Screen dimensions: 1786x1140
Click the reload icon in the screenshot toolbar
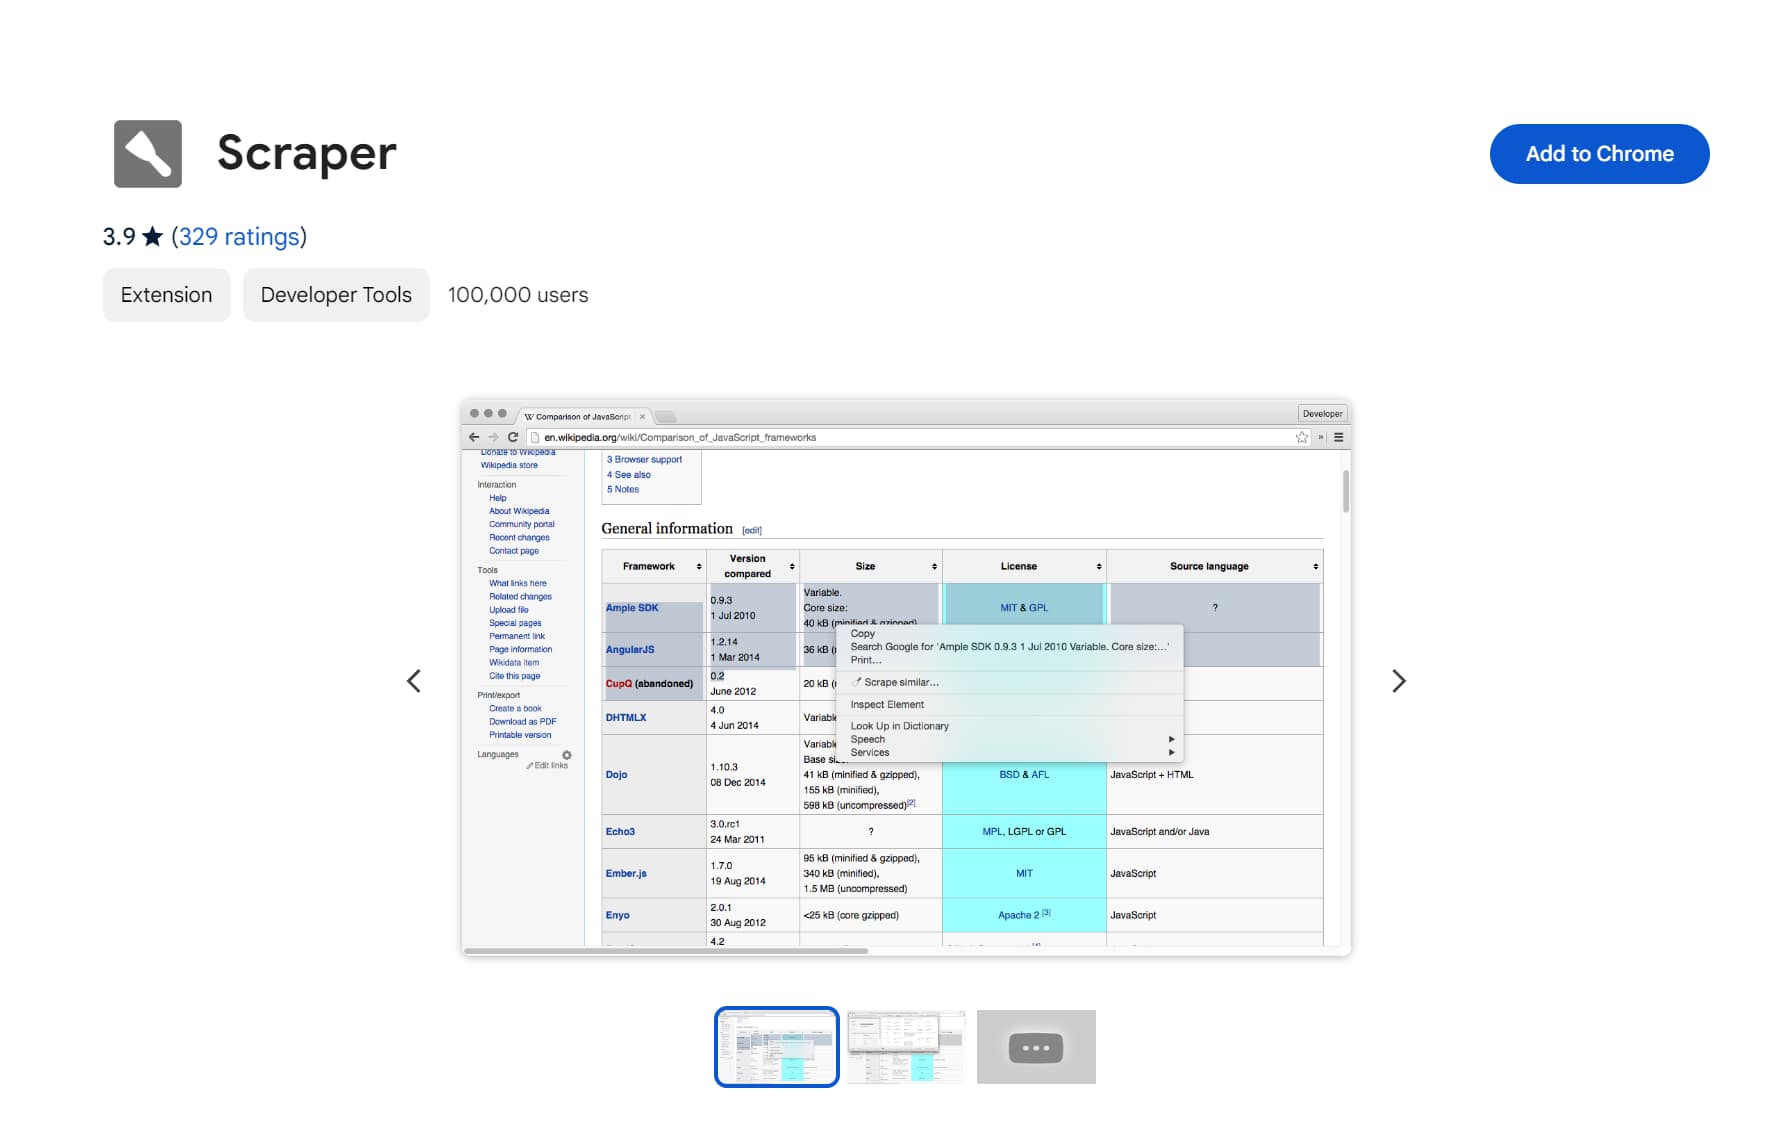point(513,437)
